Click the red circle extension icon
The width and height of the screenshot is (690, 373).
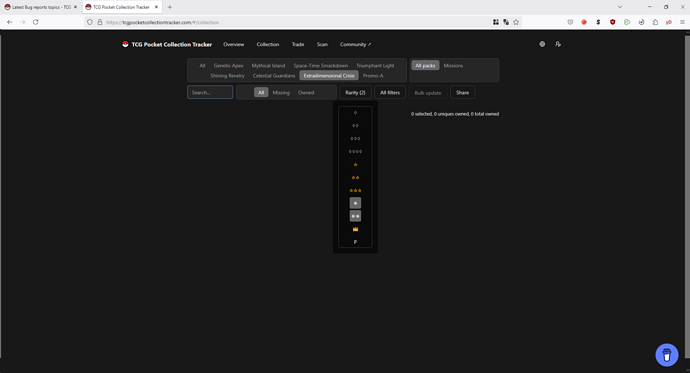pyautogui.click(x=584, y=22)
